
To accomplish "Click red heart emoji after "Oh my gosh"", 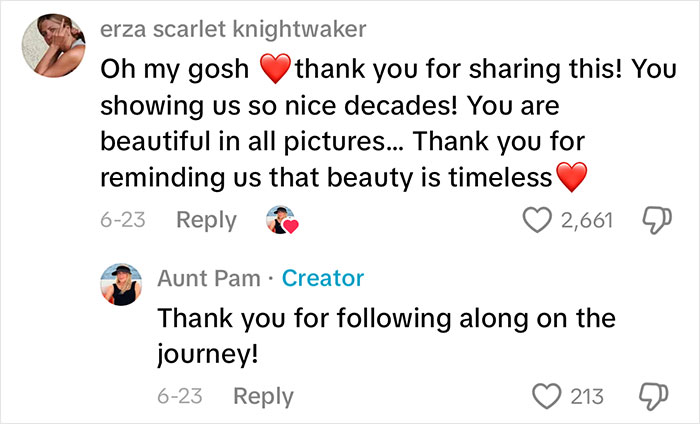I will click(x=275, y=71).
